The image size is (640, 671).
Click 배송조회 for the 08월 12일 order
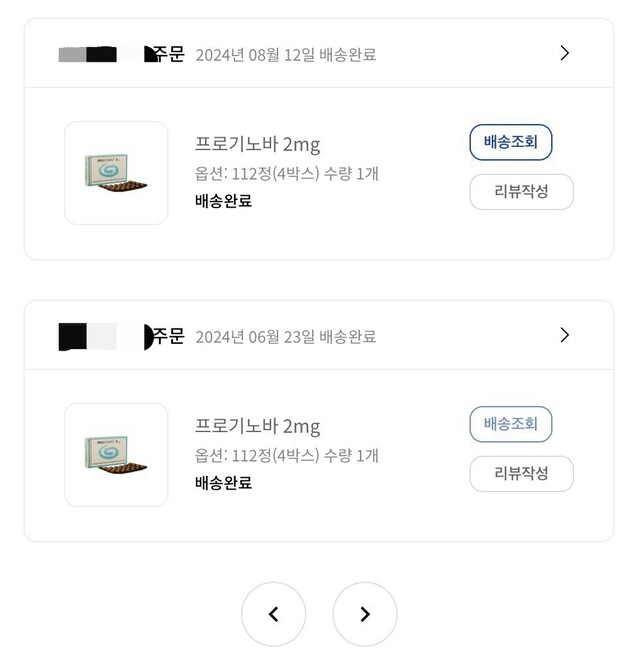tap(510, 142)
